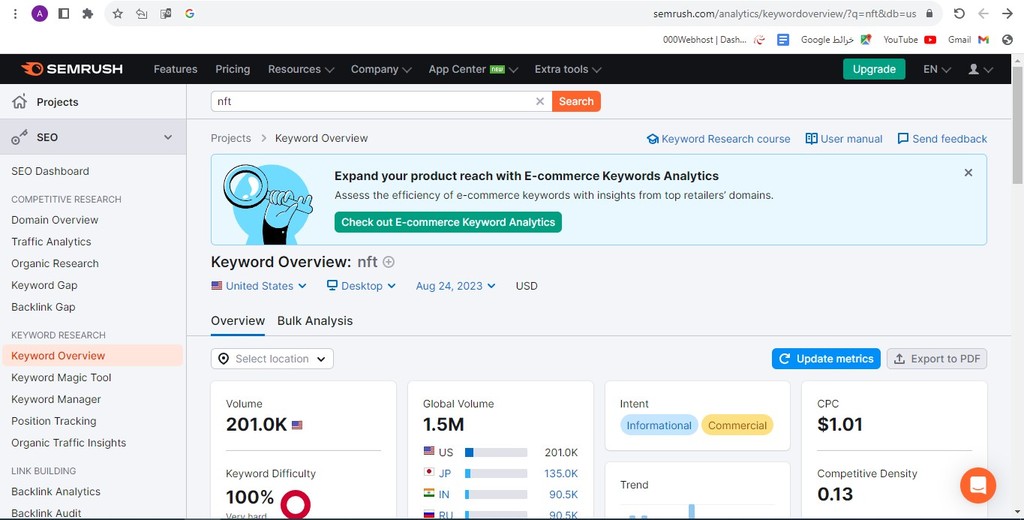This screenshot has width=1024, height=520.
Task: Expand the Extra tools dropdown
Action: (568, 69)
